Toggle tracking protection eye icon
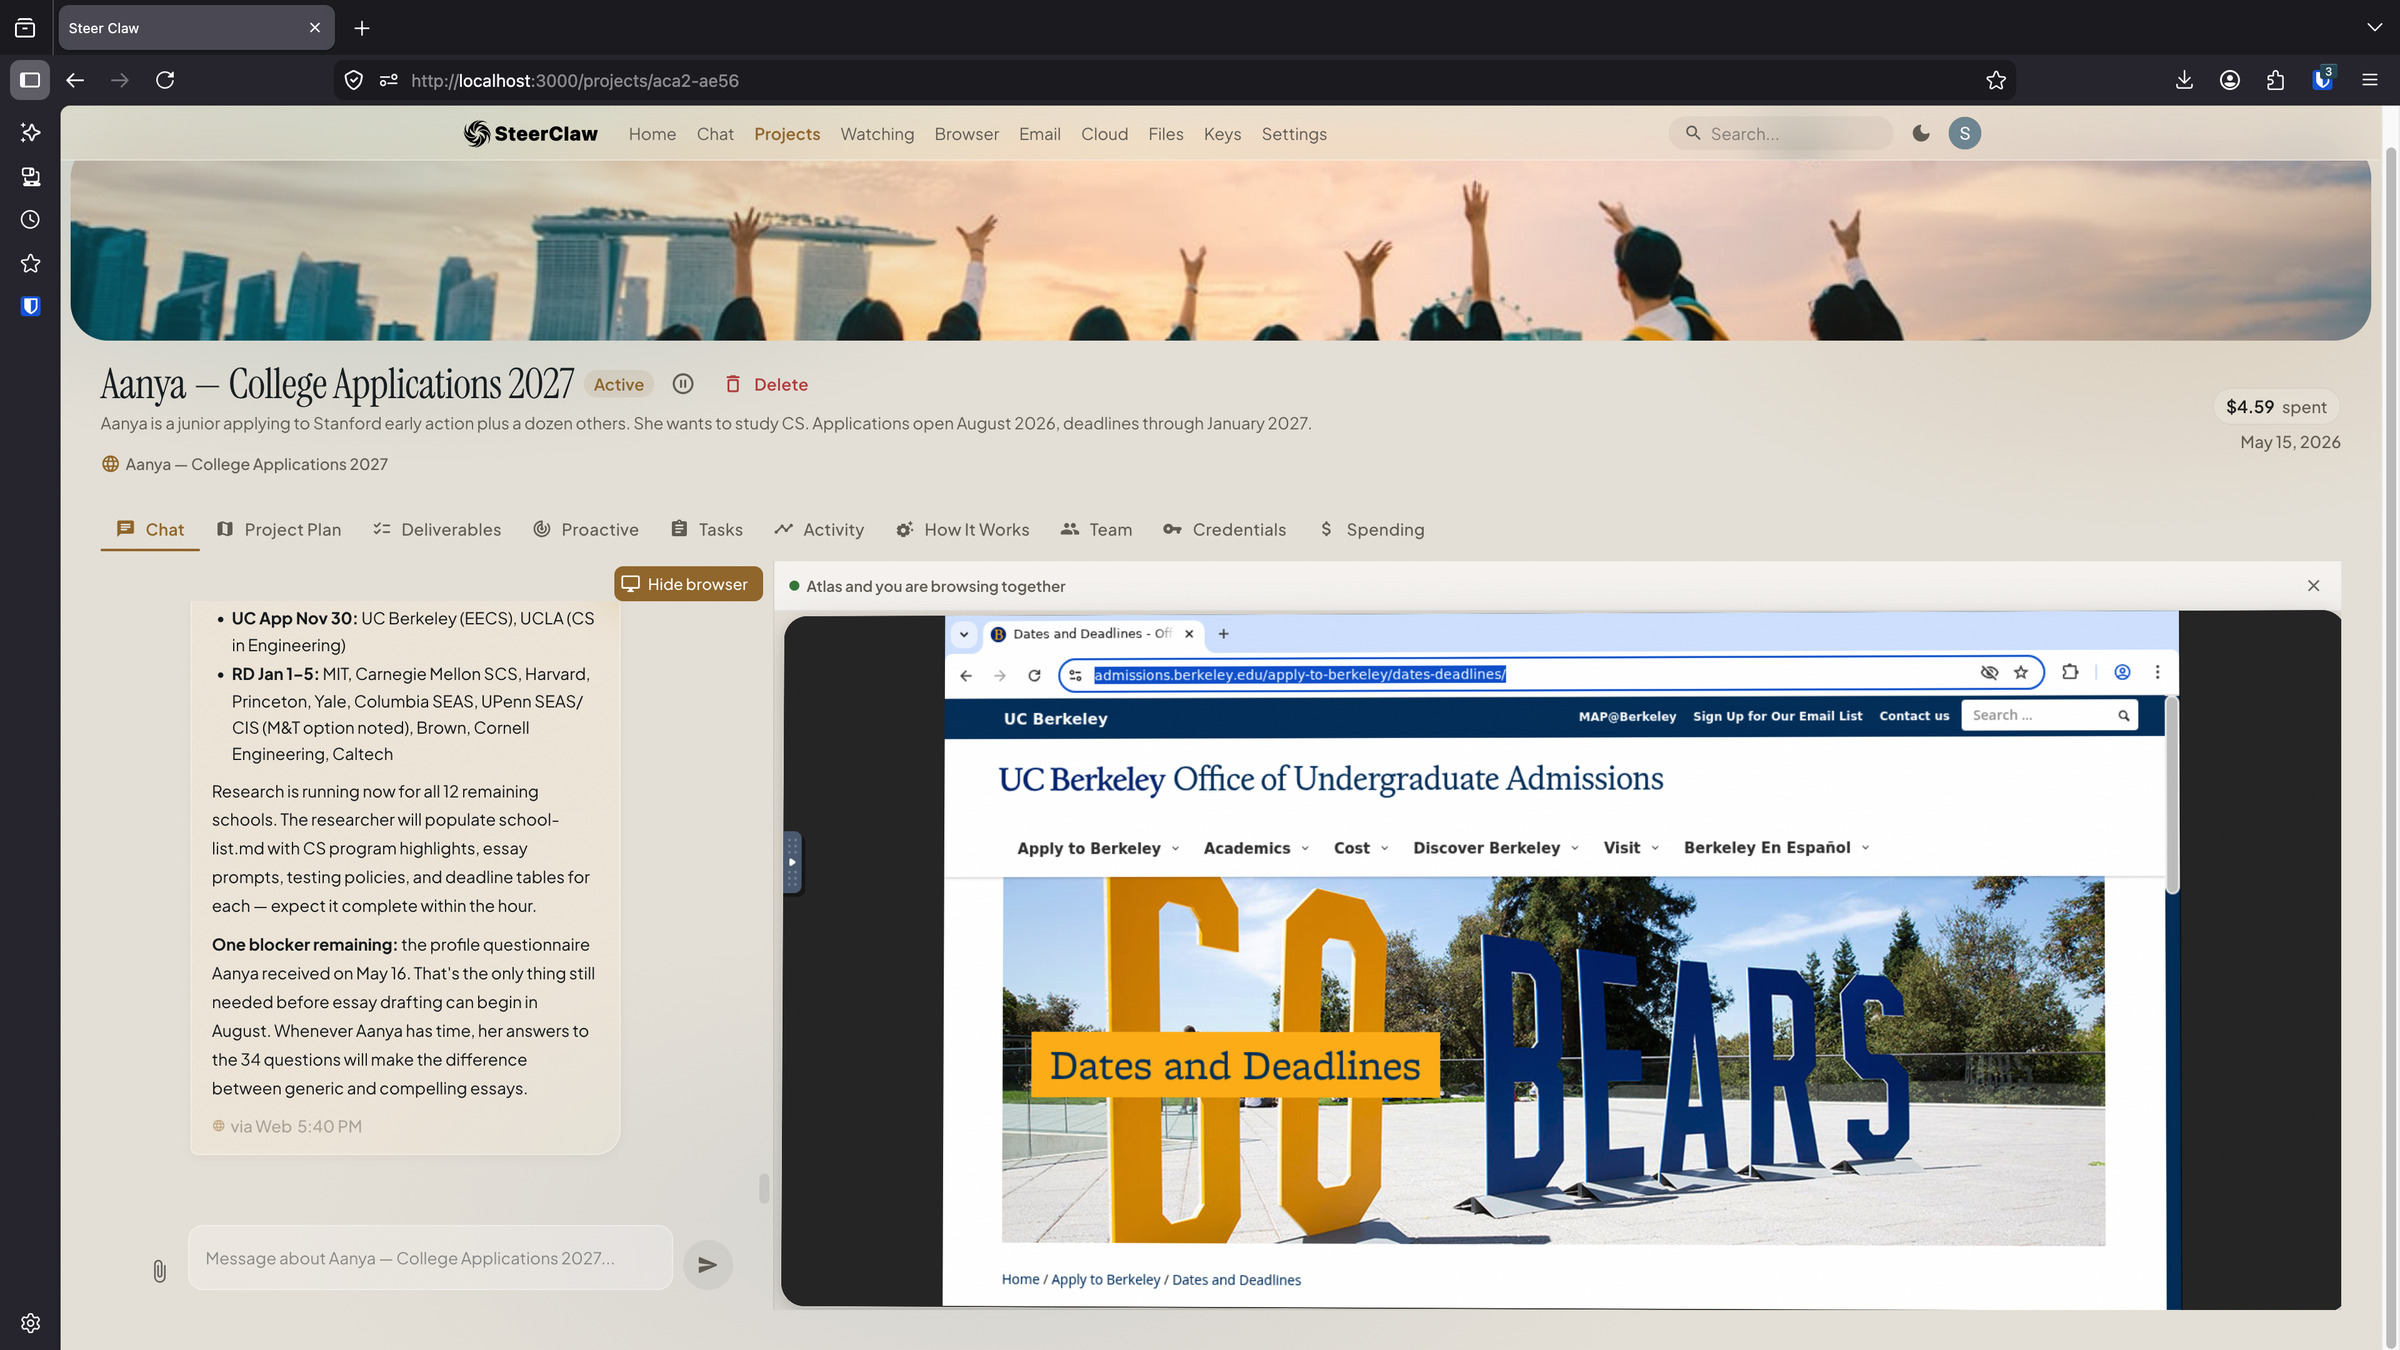Viewport: 2400px width, 1350px height. coord(1989,673)
